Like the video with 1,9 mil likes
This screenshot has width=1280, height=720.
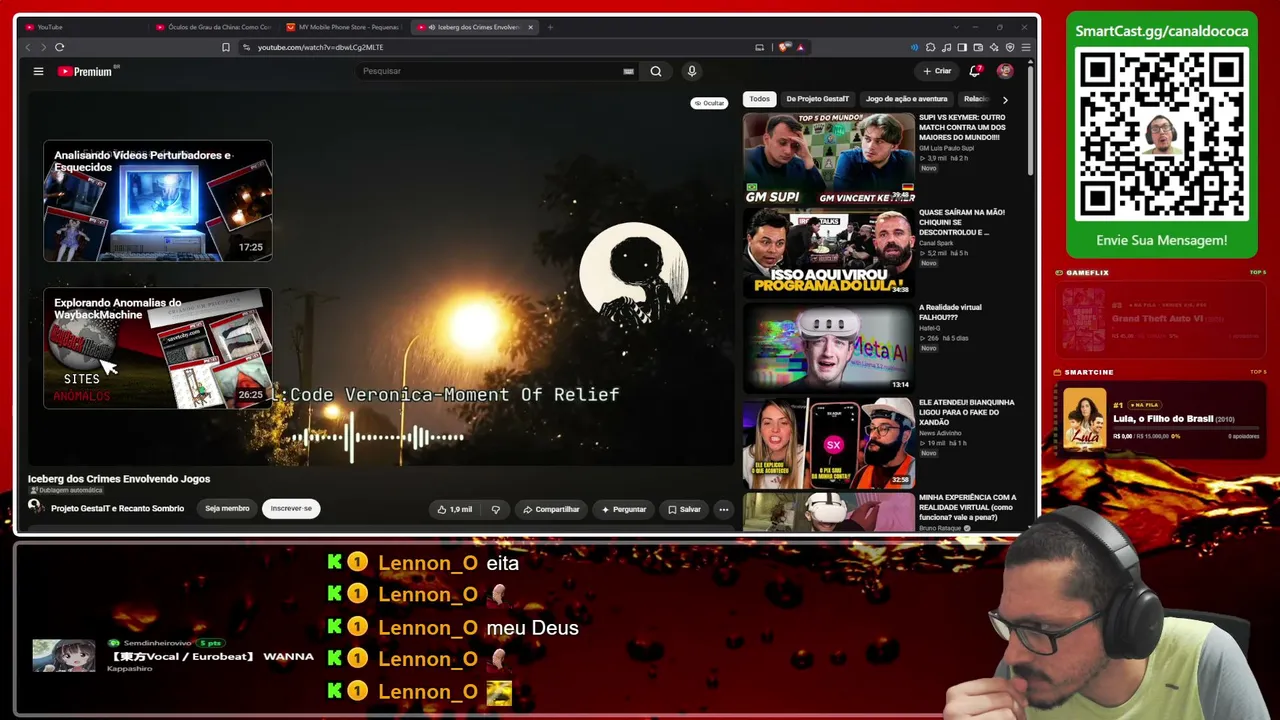(455, 509)
